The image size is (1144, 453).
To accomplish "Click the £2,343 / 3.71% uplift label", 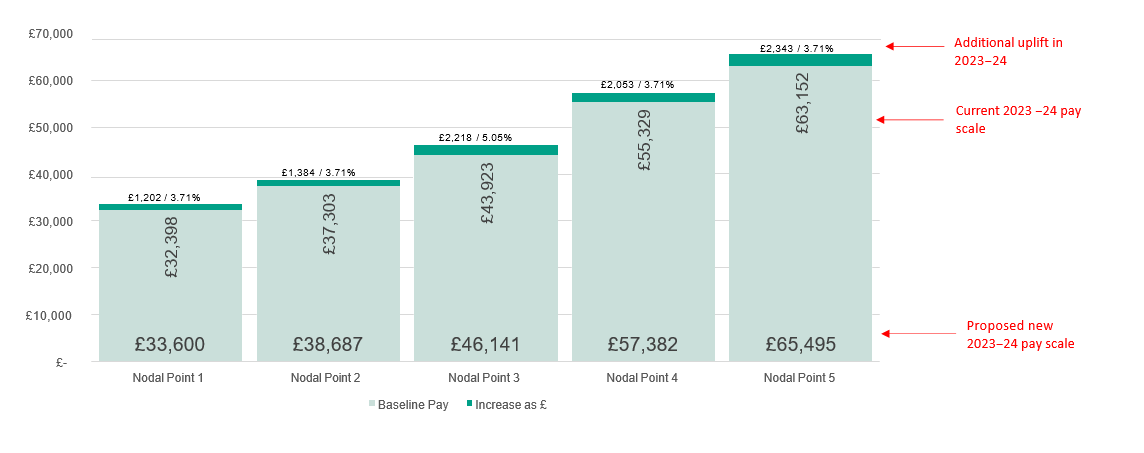I will tap(797, 48).
